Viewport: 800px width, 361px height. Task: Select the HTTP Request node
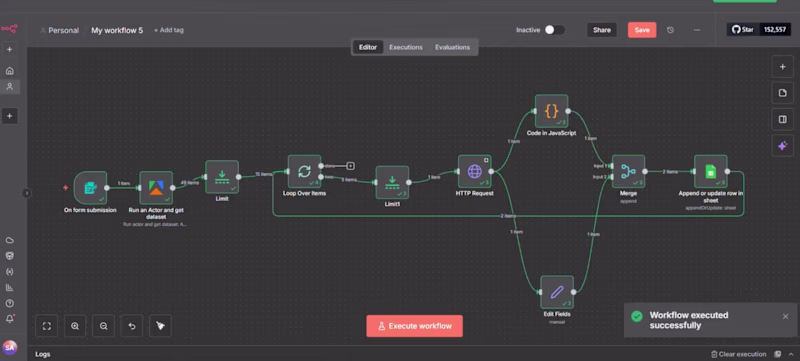(474, 171)
